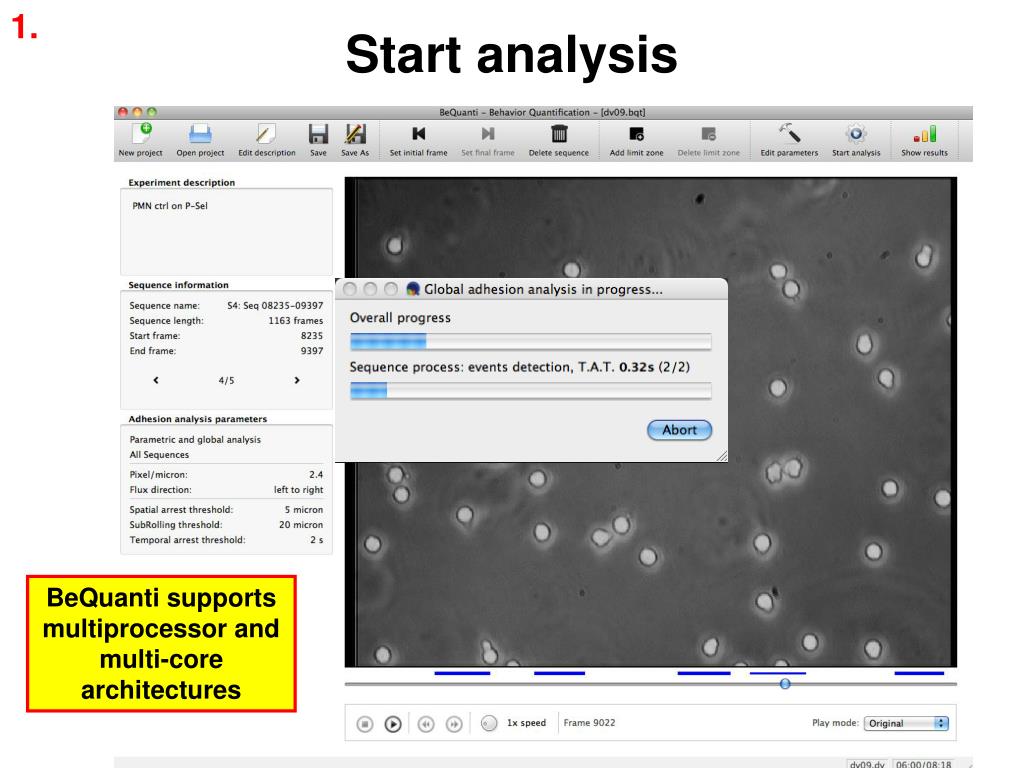The height and width of the screenshot is (768, 1024).
Task: Click dialog resize grip corner
Action: coord(722,456)
